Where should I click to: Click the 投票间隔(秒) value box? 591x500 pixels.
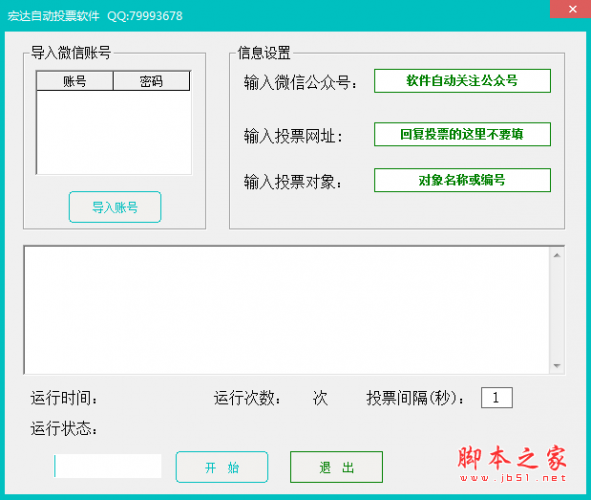click(497, 398)
